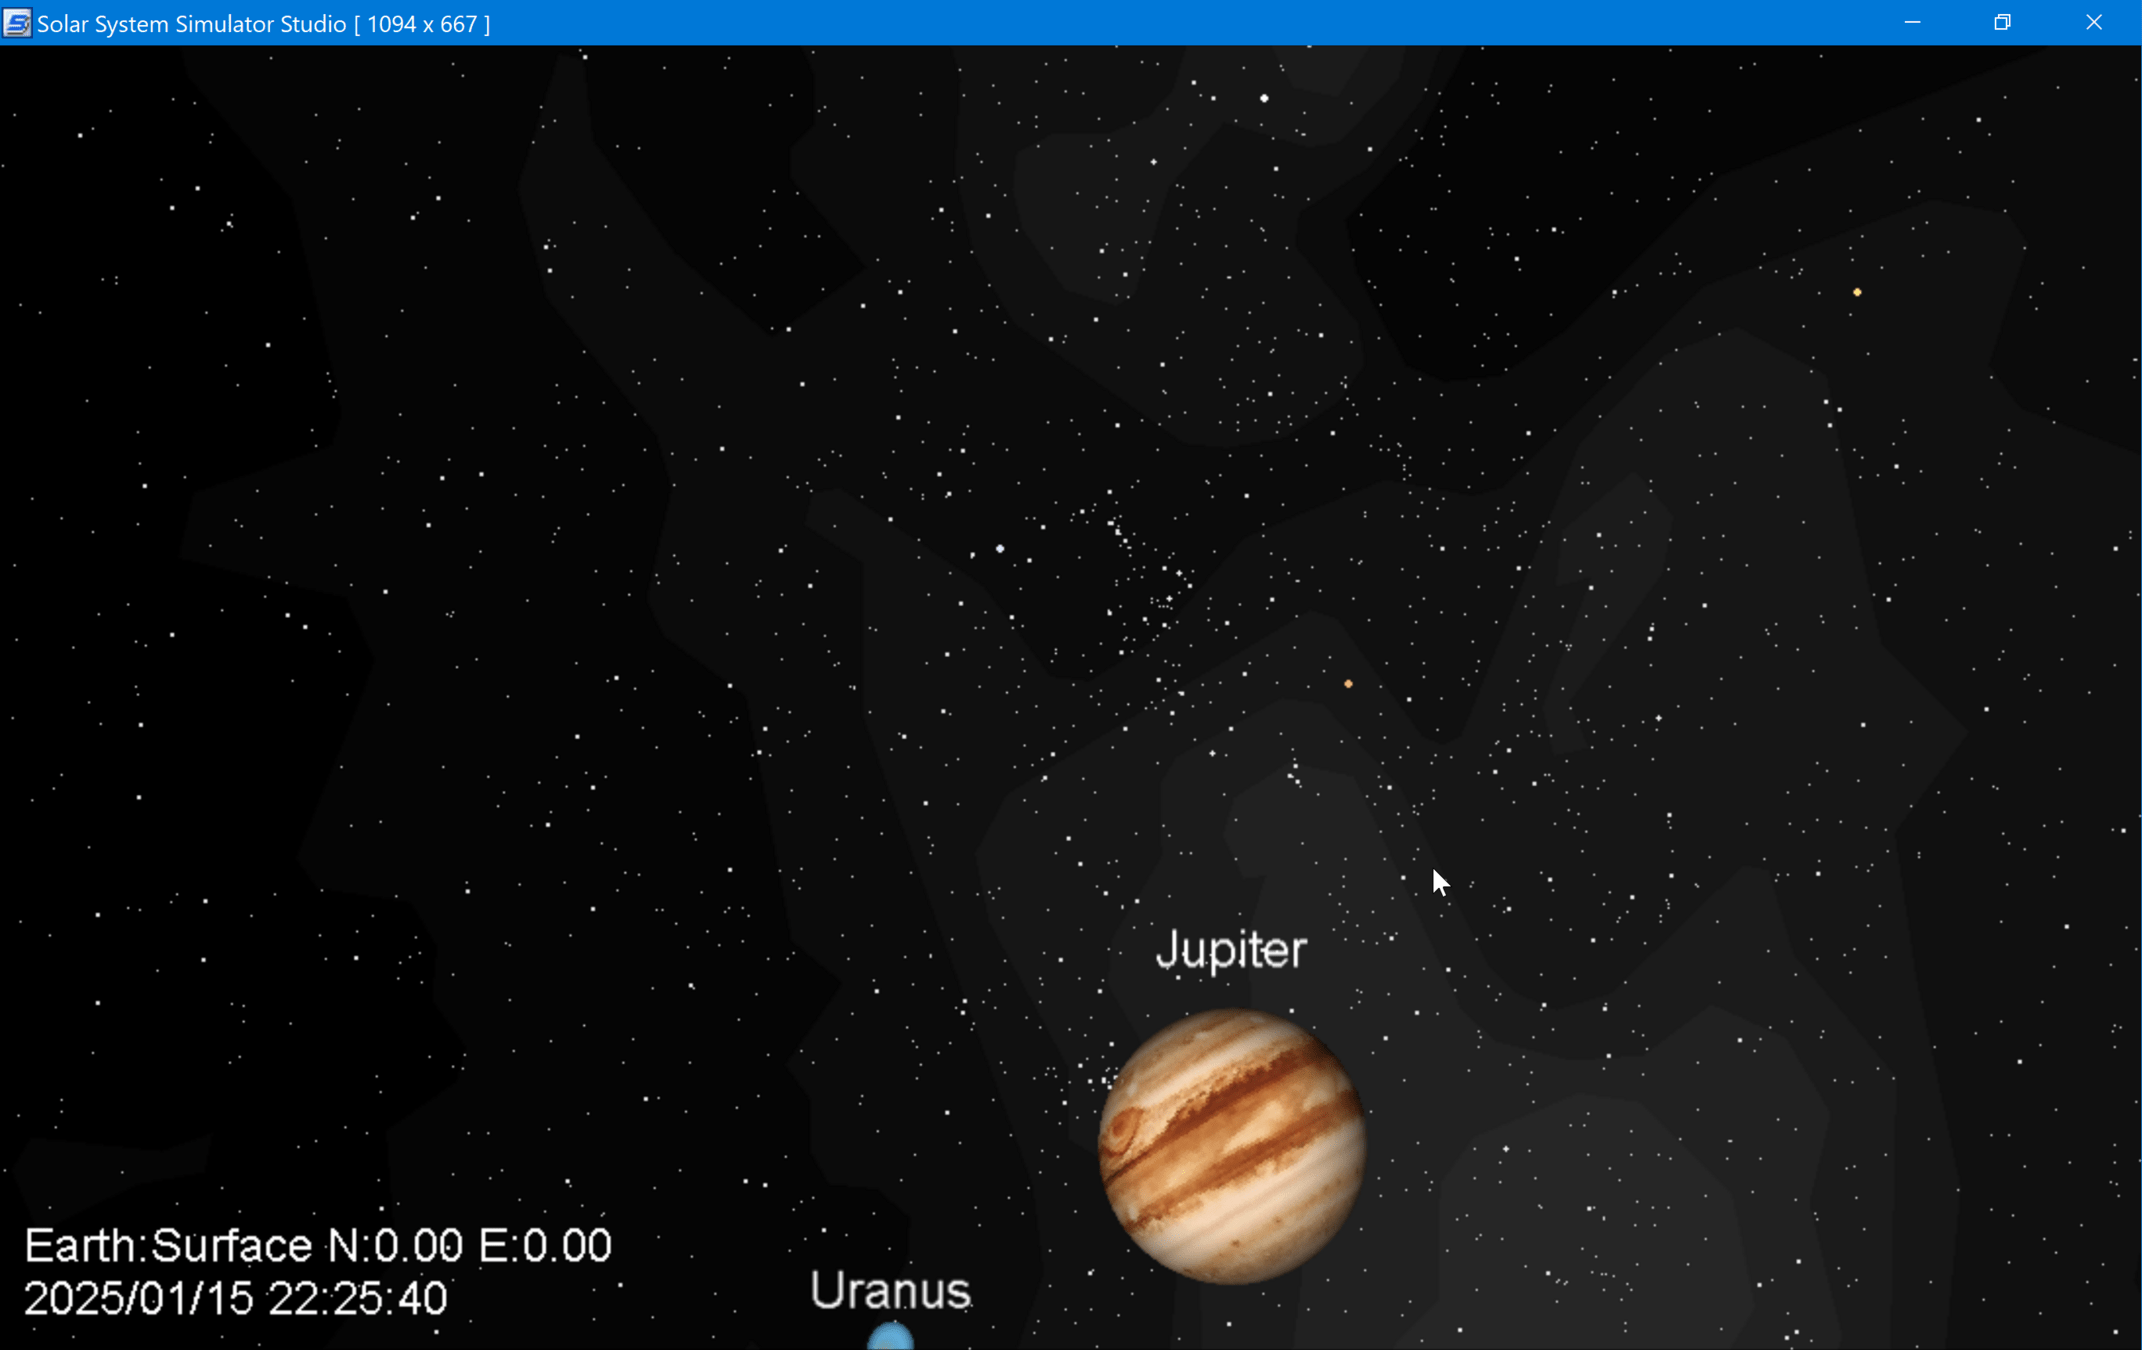Click the E:0.00 longitude value
The width and height of the screenshot is (2142, 1350).
click(x=545, y=1246)
